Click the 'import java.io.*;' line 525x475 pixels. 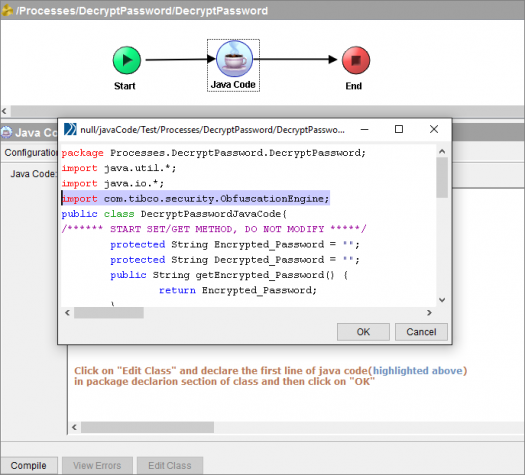(x=113, y=183)
